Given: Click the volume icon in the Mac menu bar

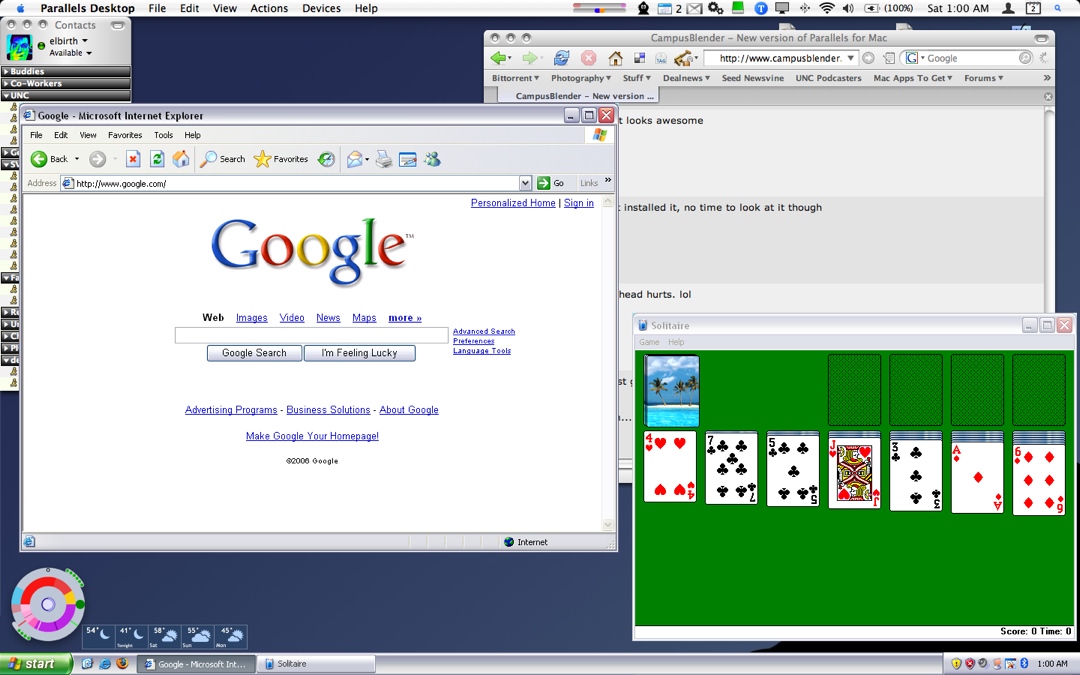Looking at the screenshot, I should coord(848,8).
